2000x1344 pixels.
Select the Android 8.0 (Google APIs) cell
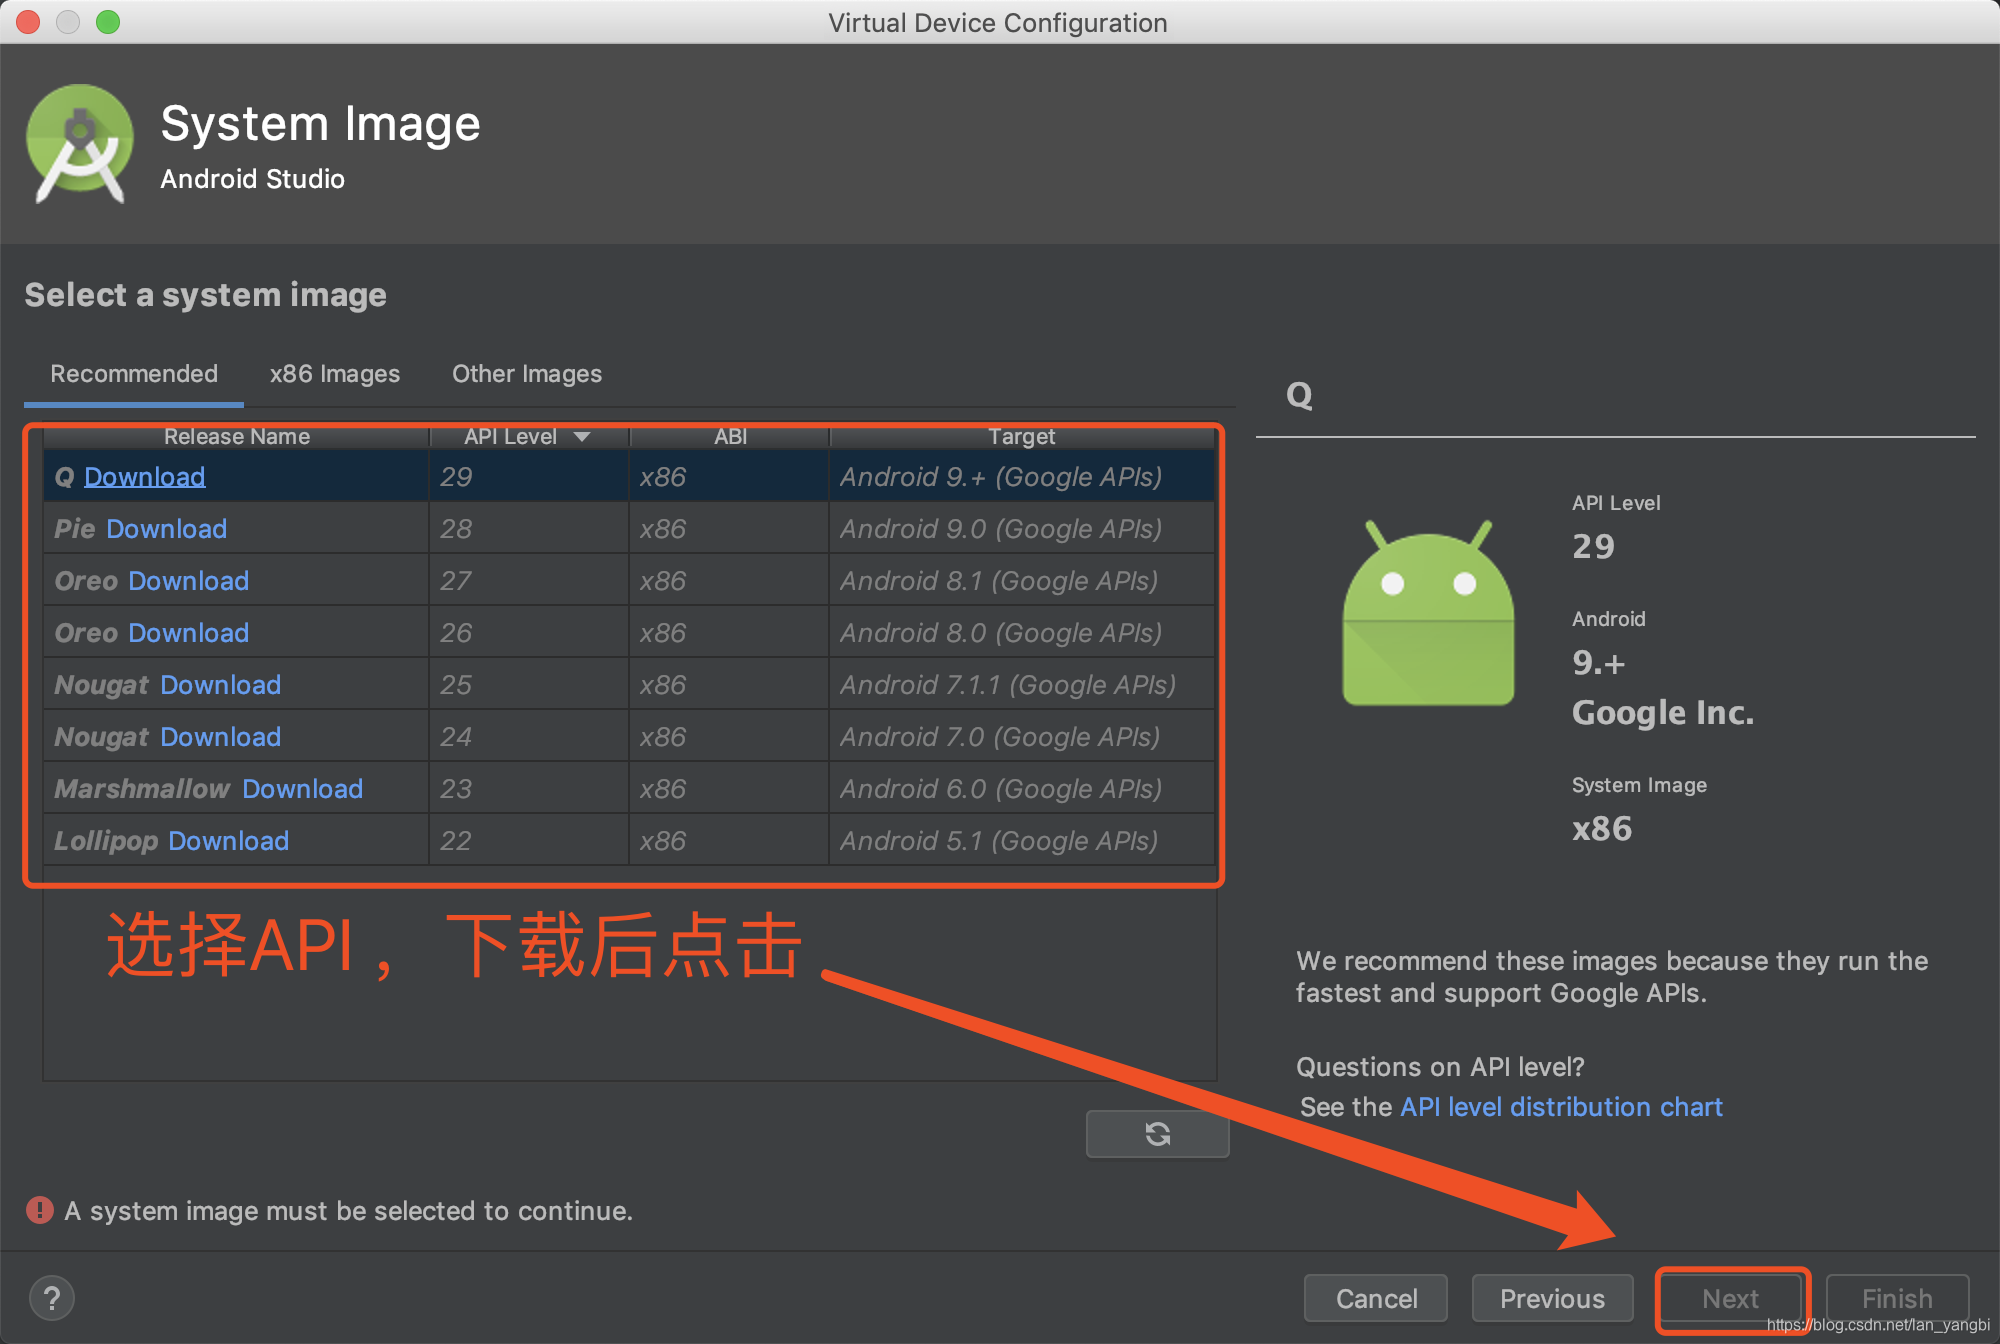pyautogui.click(x=1022, y=633)
